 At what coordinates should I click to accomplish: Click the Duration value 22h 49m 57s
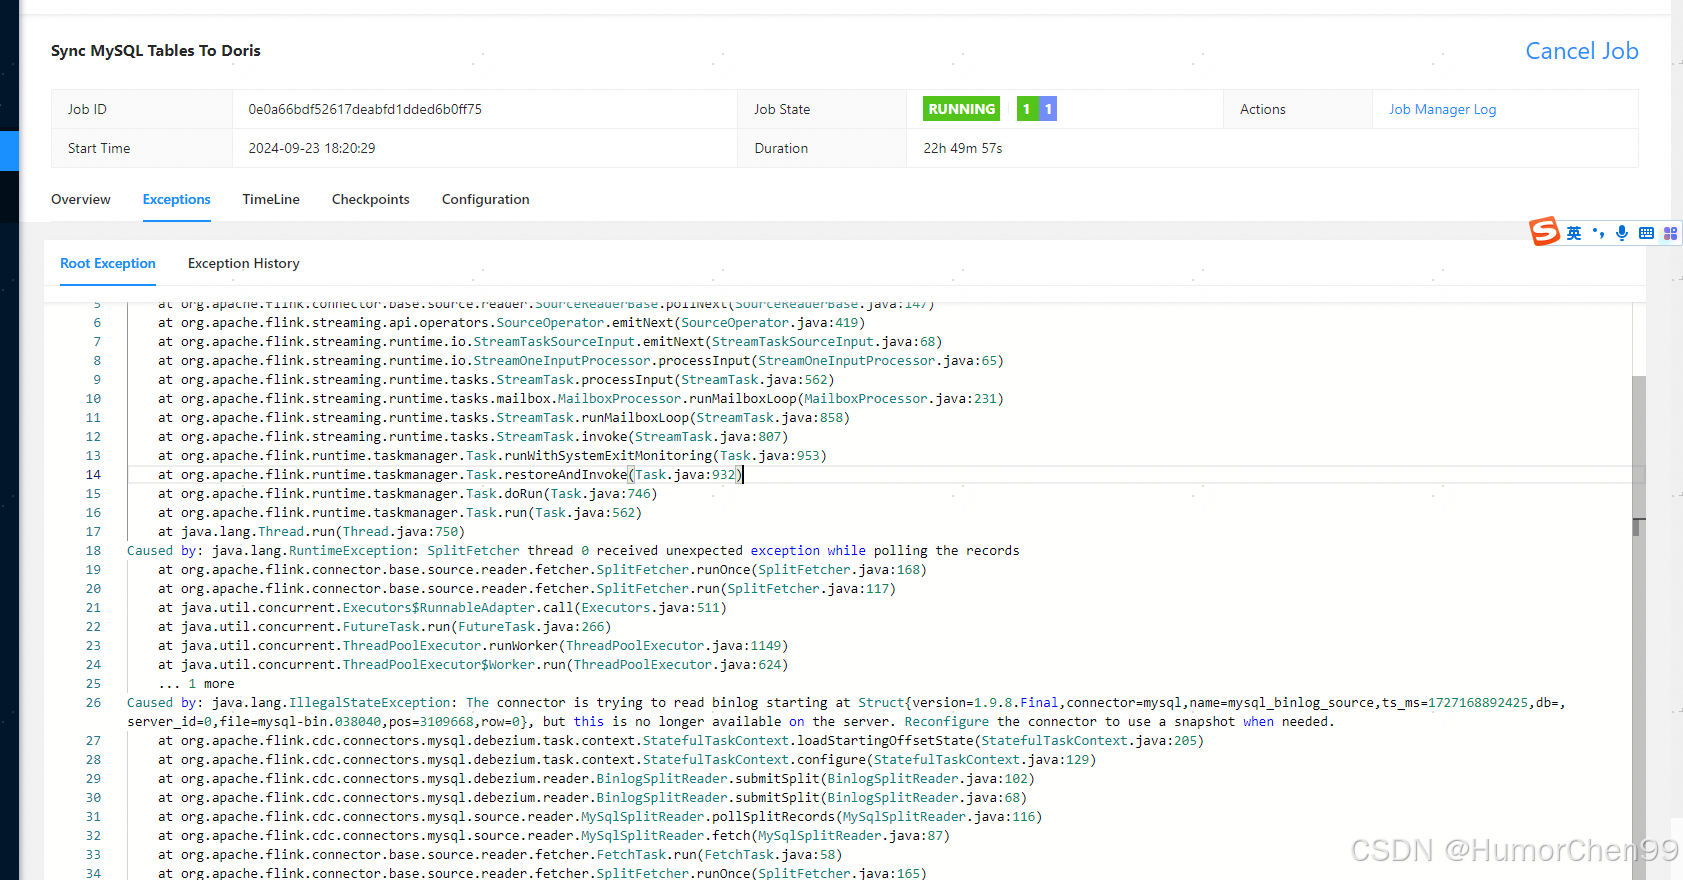click(x=963, y=148)
